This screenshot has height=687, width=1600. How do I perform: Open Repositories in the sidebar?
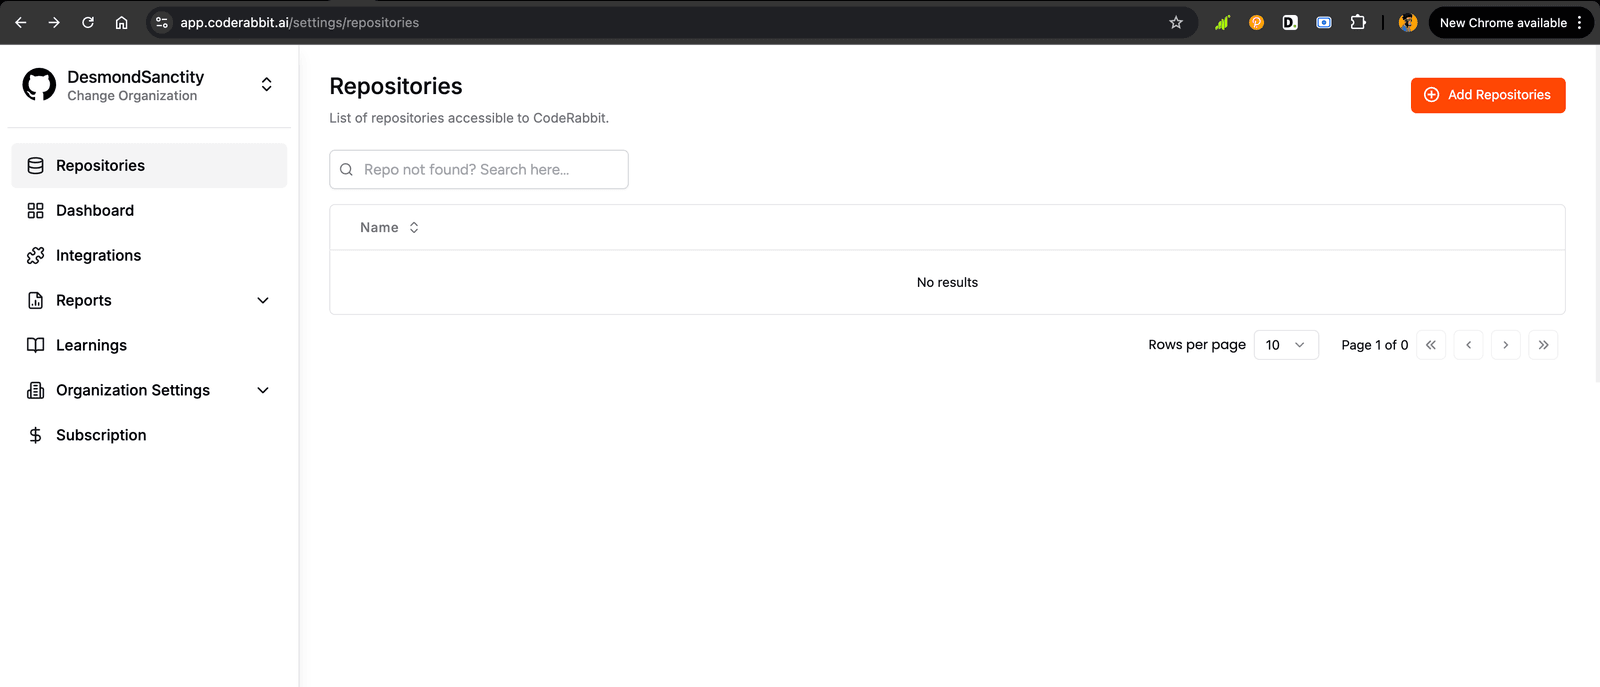[x=100, y=166]
